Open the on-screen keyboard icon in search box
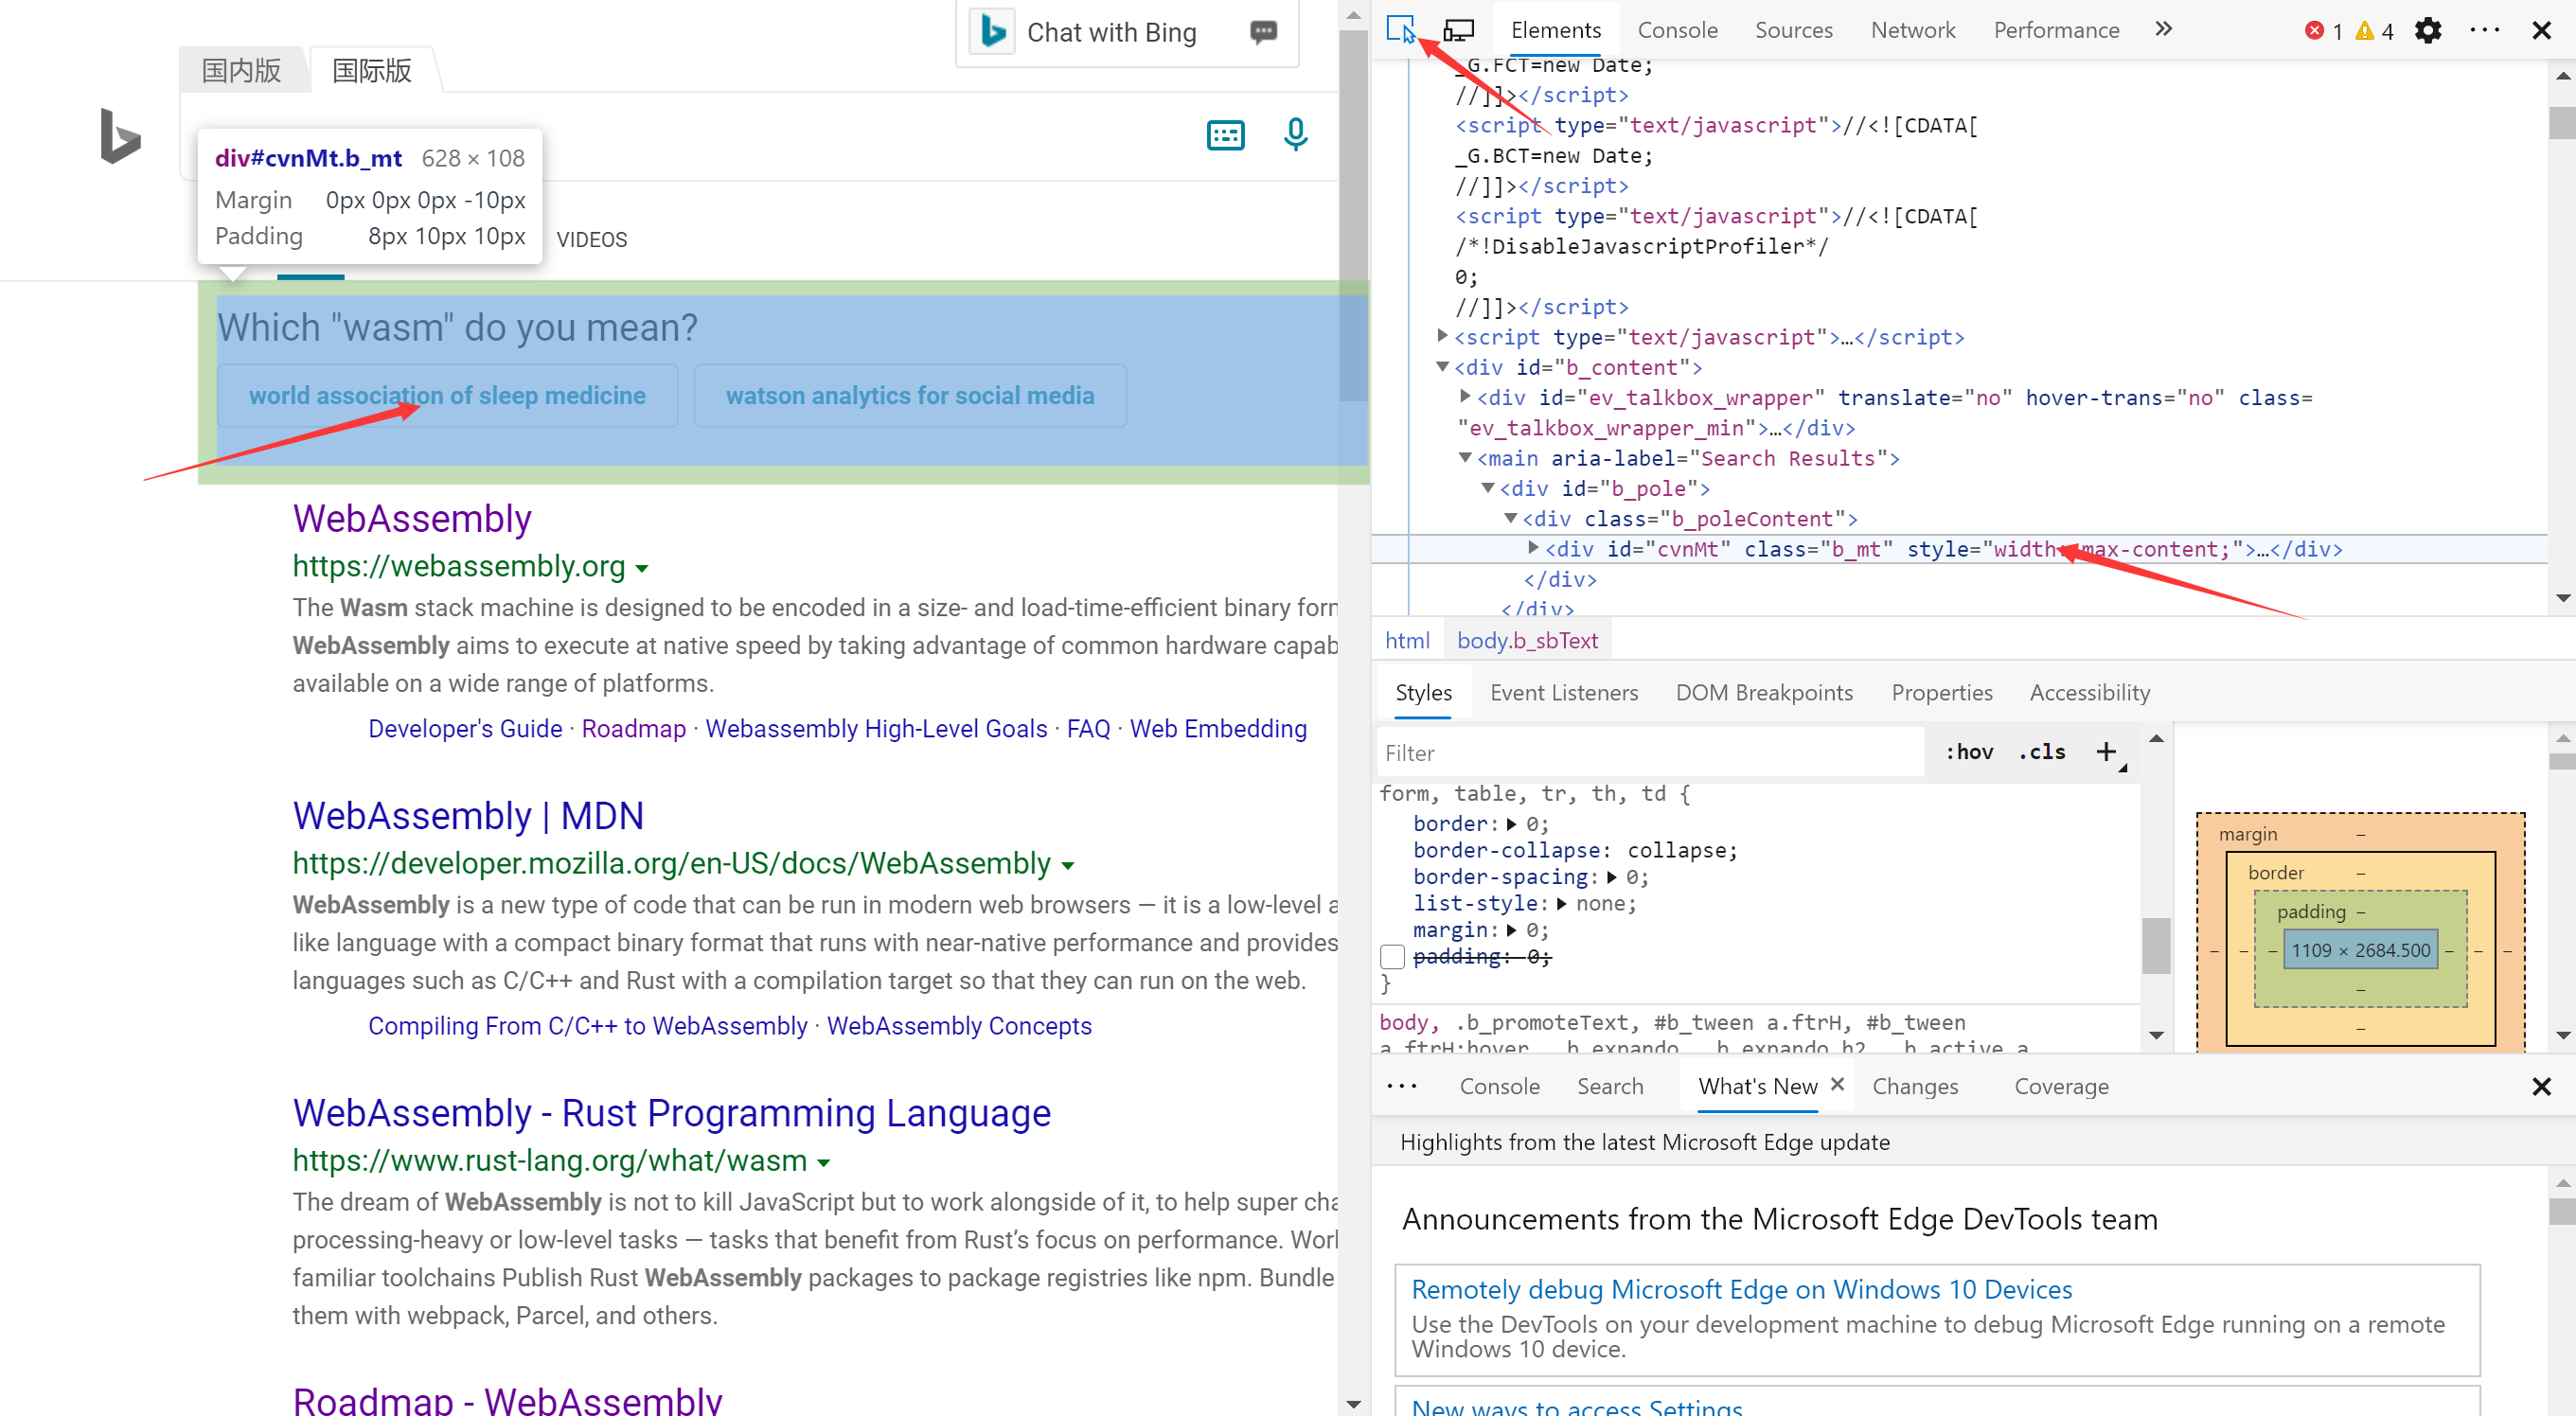This screenshot has width=2576, height=1416. tap(1225, 135)
